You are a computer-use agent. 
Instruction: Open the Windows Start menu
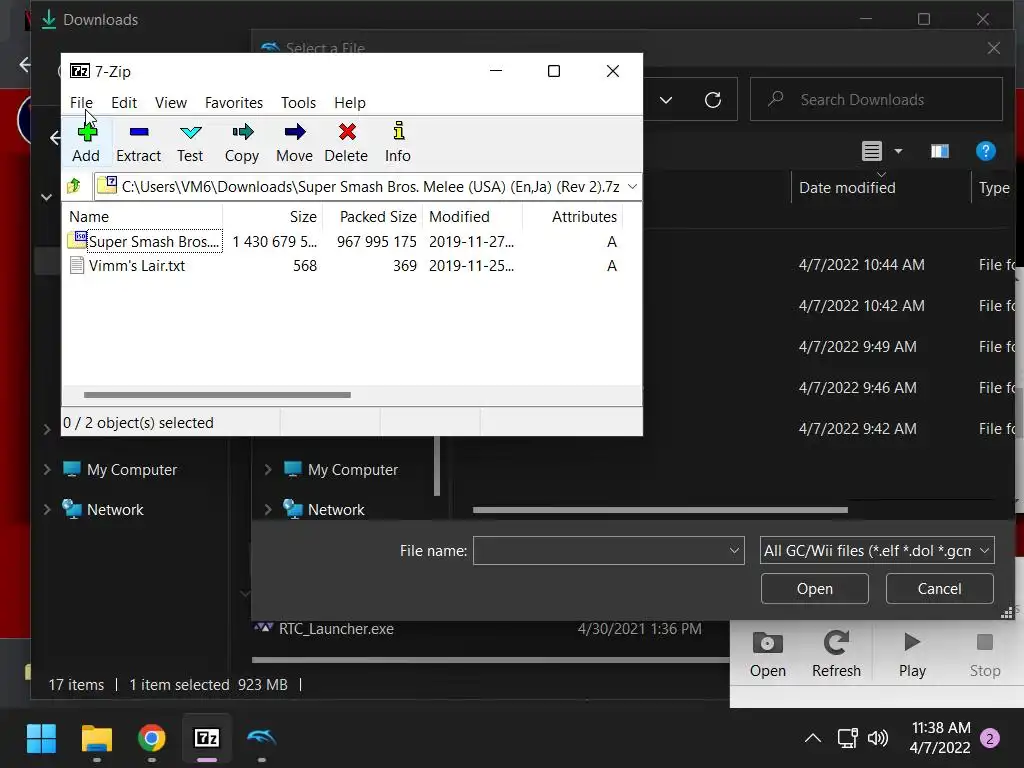(41, 739)
